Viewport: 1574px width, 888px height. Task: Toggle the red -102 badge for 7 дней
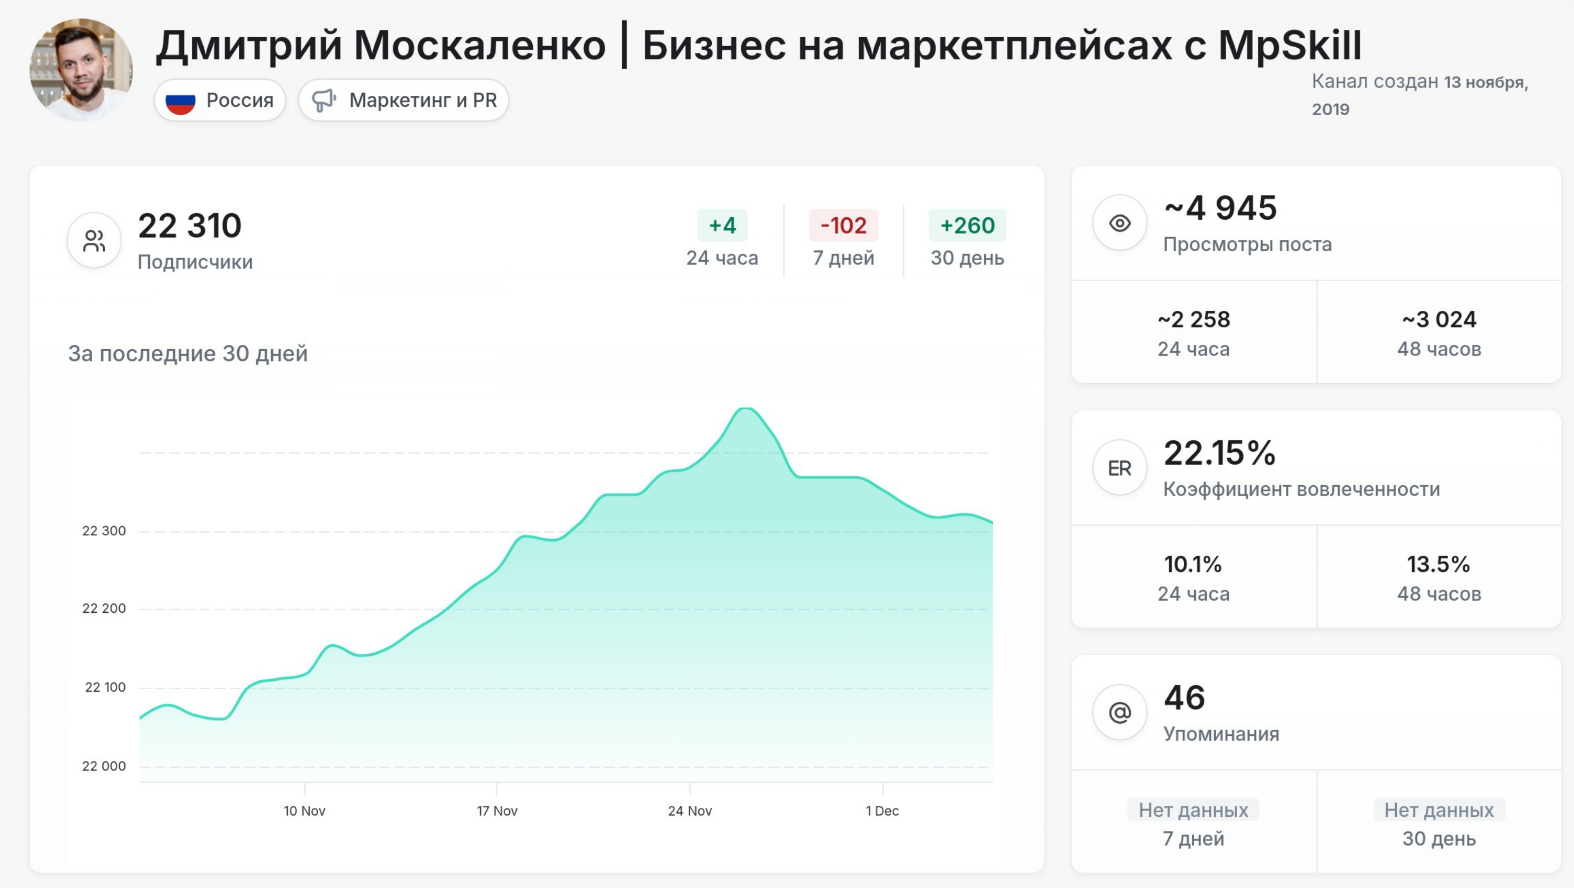pos(842,225)
